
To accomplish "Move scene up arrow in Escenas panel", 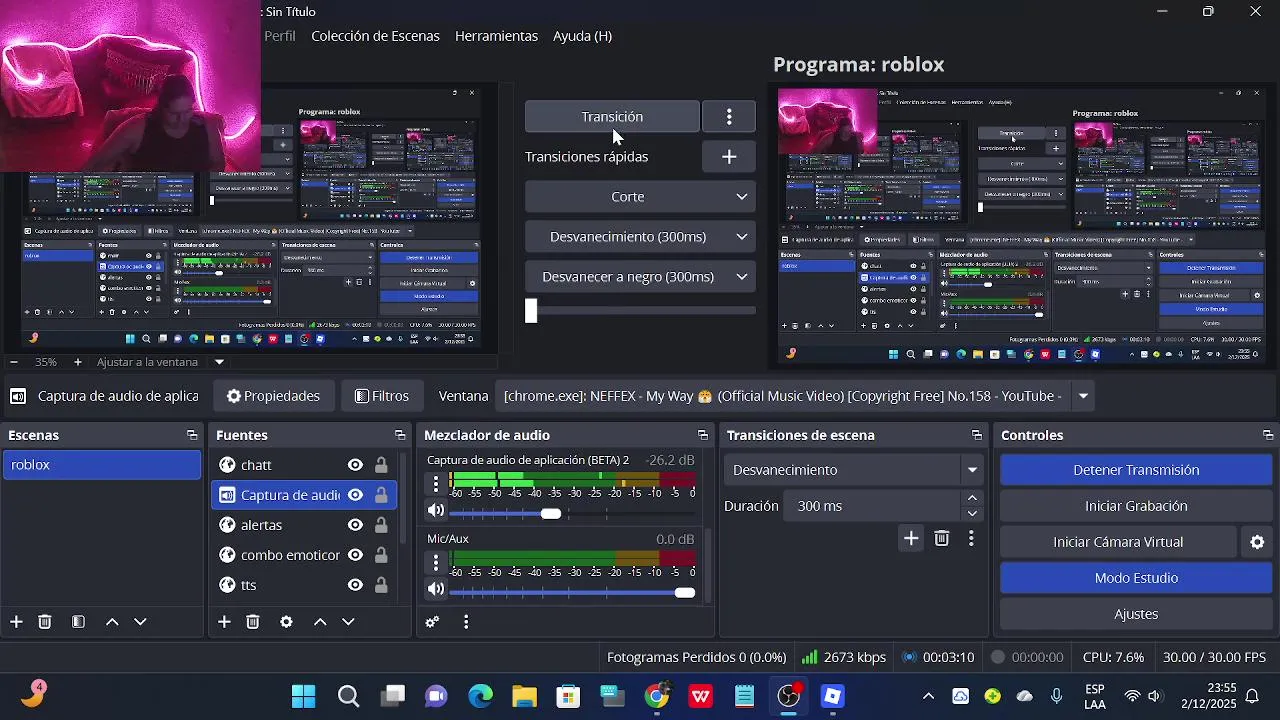I will [112, 622].
